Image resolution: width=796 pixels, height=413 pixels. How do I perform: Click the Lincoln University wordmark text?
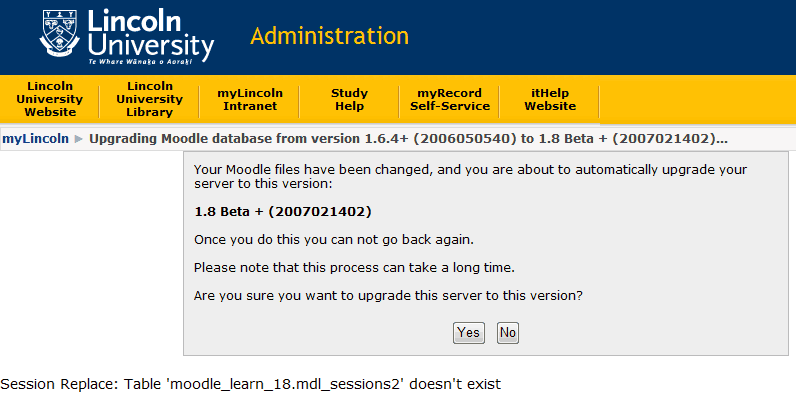coord(151,33)
